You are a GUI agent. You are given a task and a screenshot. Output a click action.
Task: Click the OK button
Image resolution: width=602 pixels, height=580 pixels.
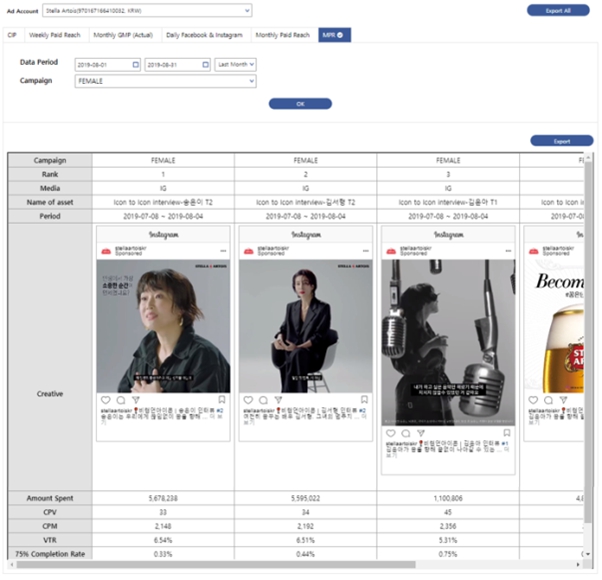tap(300, 104)
